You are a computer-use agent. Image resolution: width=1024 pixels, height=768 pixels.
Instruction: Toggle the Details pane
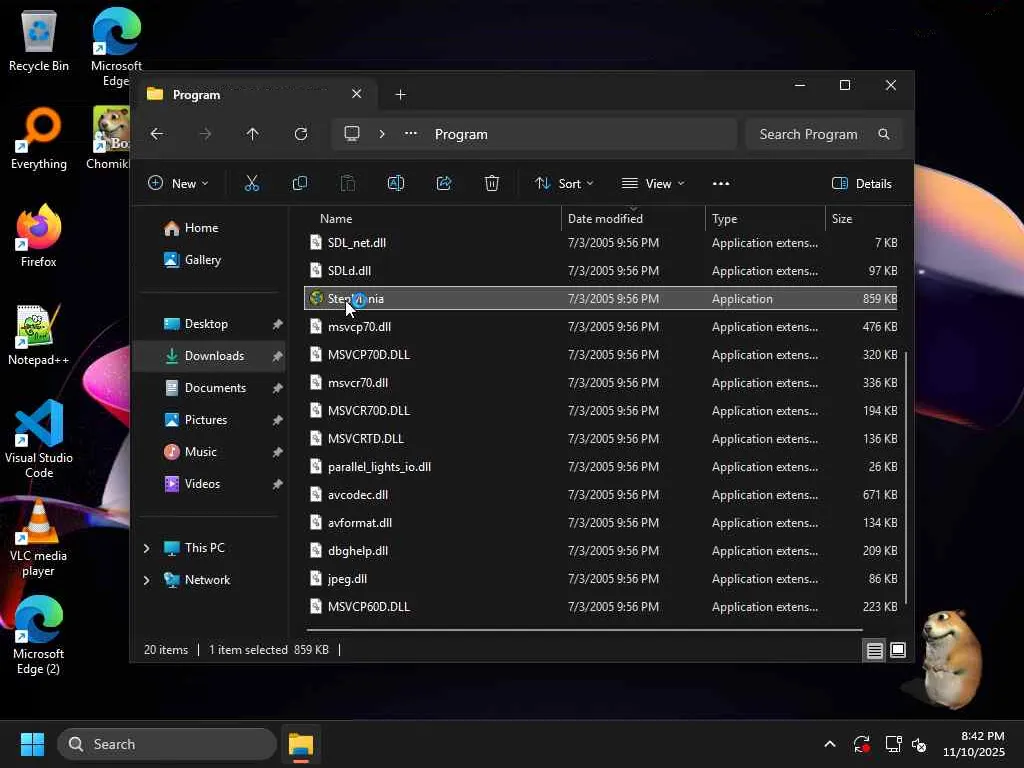tap(861, 183)
